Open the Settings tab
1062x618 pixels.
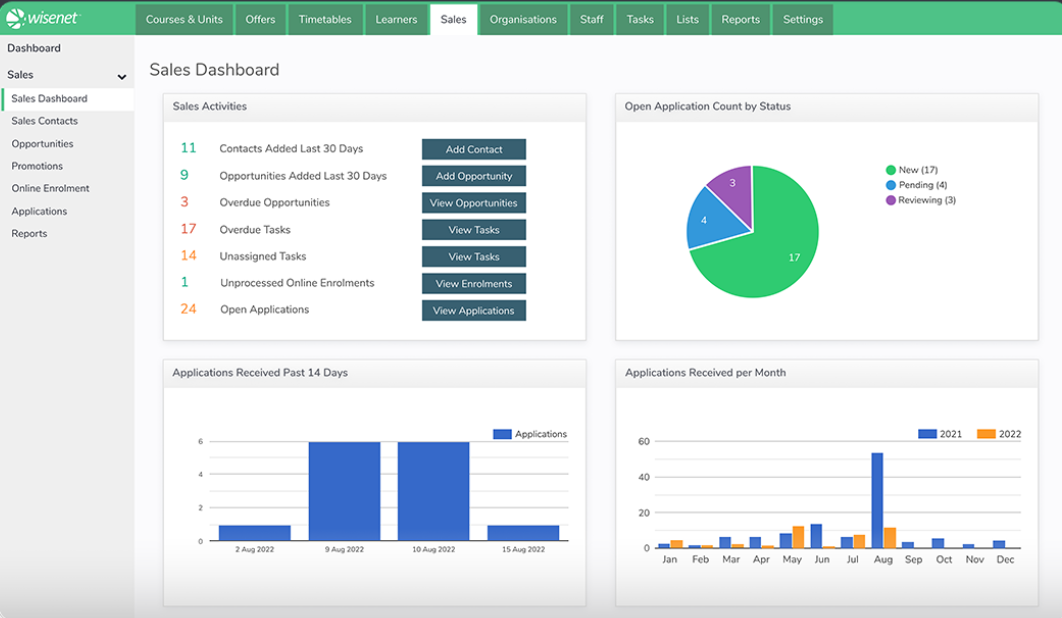[803, 20]
